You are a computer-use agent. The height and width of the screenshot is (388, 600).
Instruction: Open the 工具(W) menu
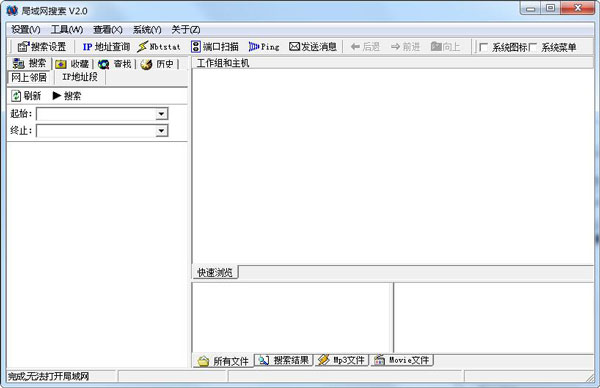click(67, 29)
